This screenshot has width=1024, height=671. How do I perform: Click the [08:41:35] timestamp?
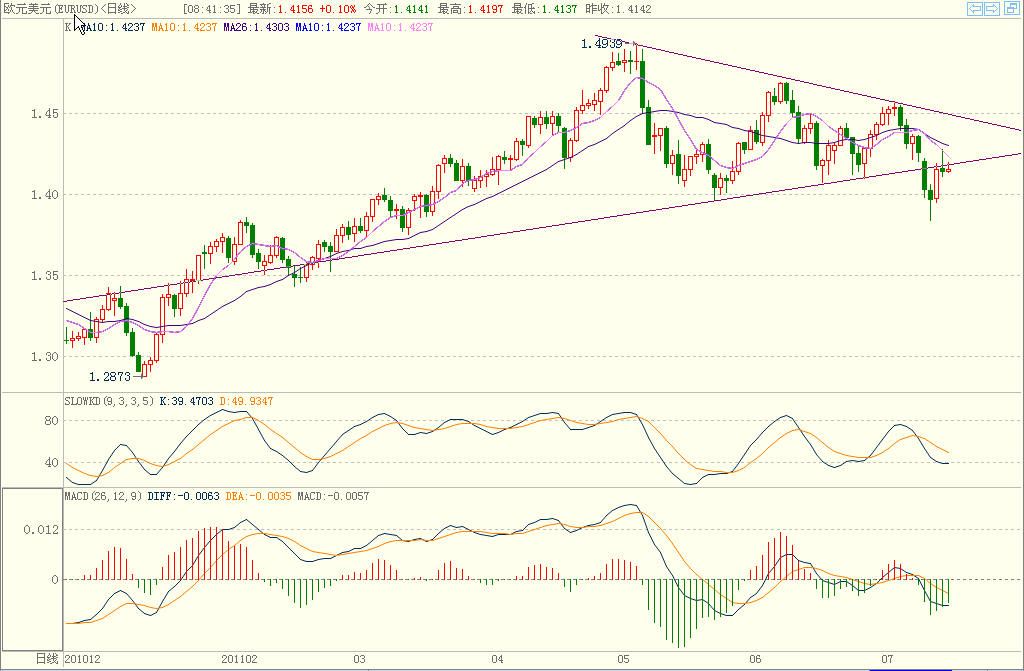pos(212,9)
